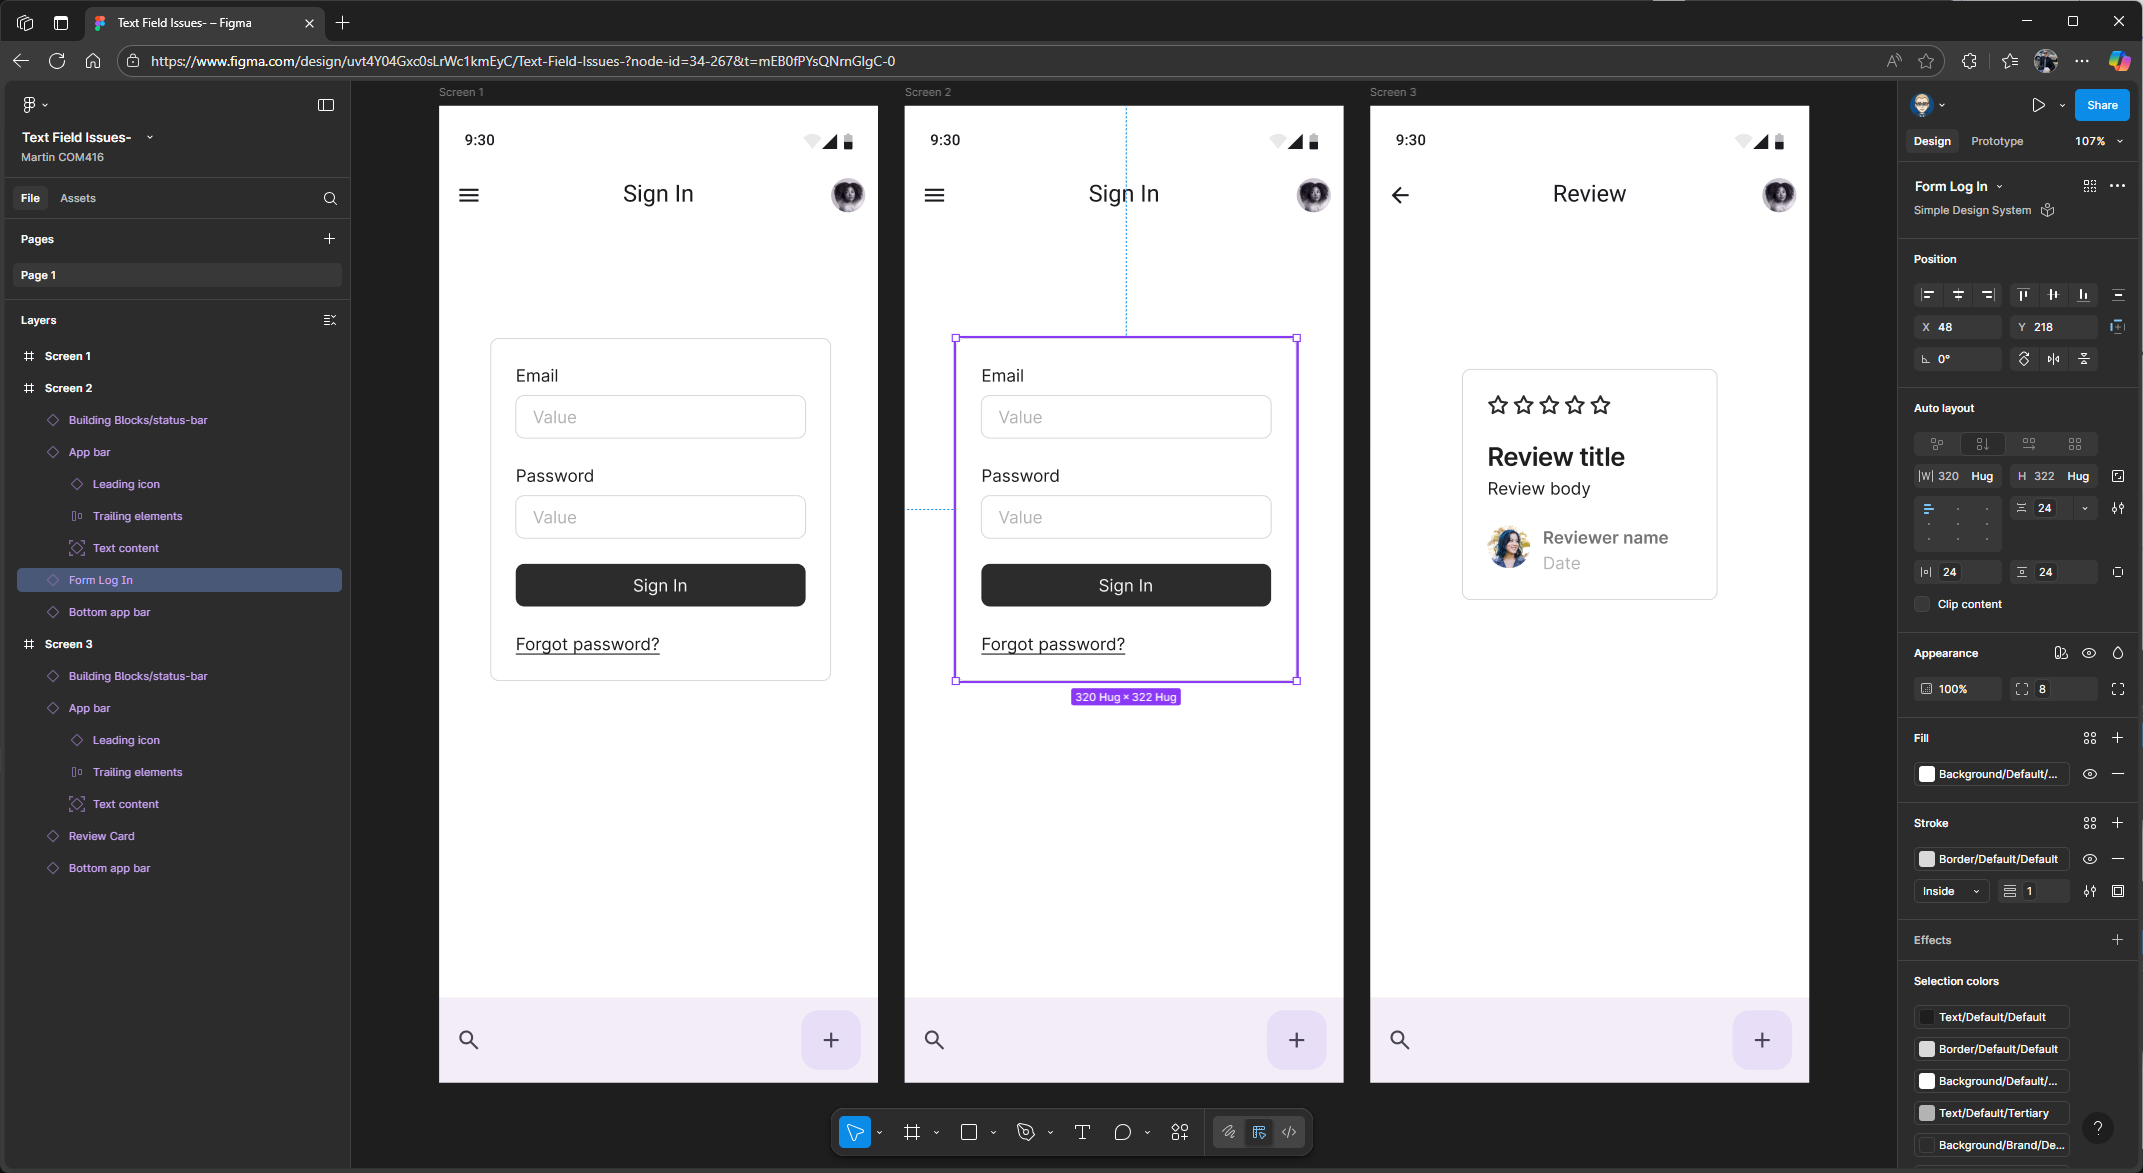The image size is (2143, 1173).
Task: Enable the Clip content checkbox
Action: click(x=1922, y=604)
